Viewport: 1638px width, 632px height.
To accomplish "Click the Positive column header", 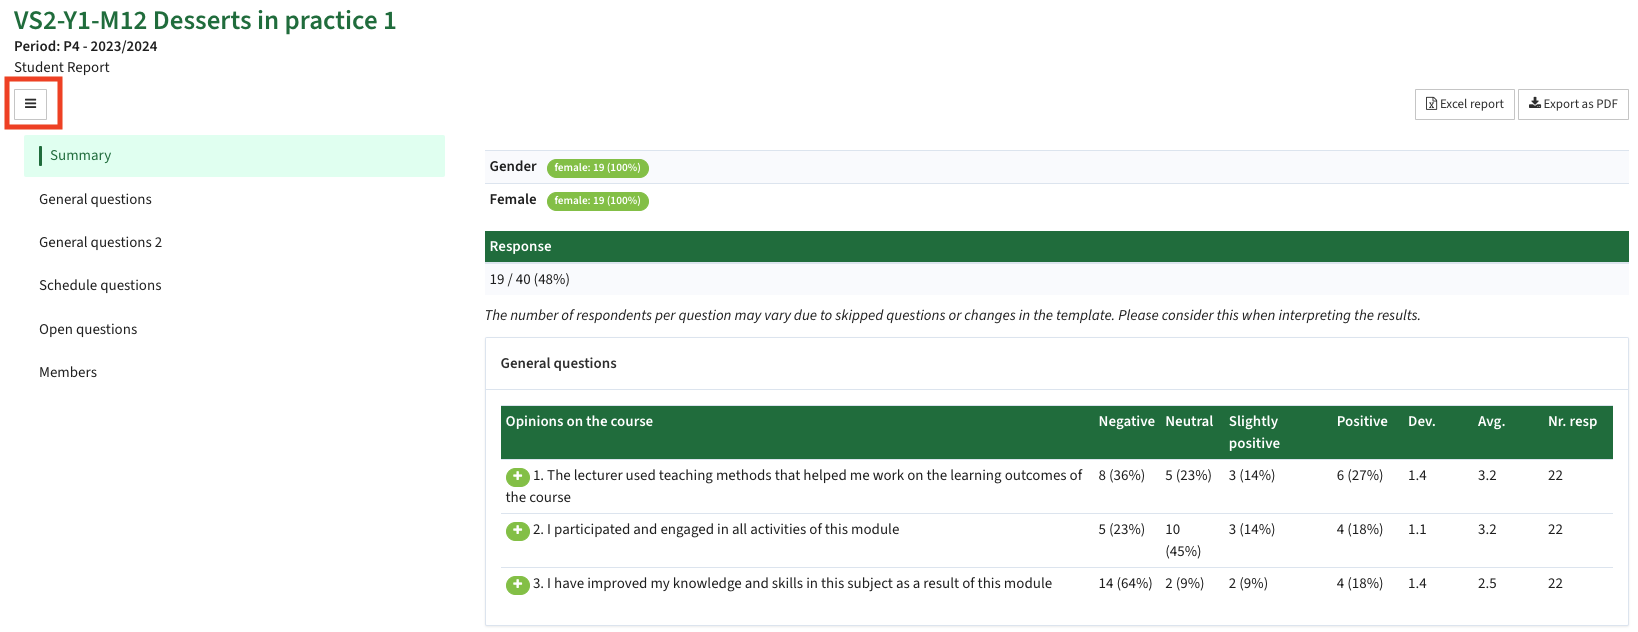I will coord(1362,421).
